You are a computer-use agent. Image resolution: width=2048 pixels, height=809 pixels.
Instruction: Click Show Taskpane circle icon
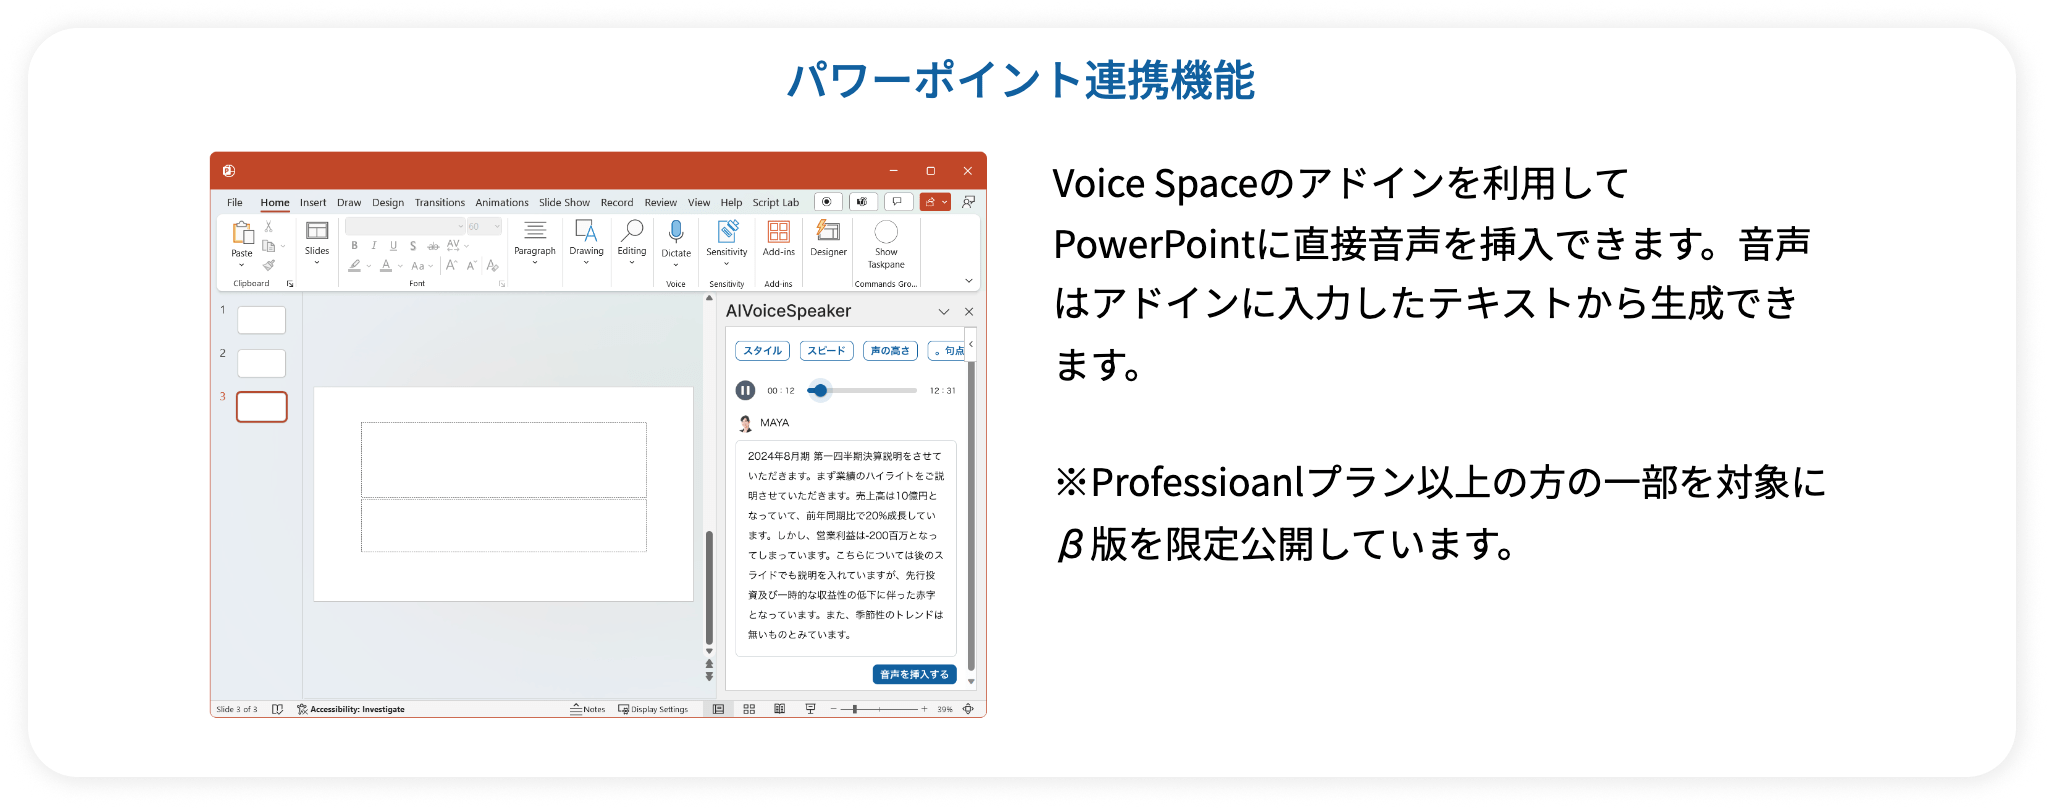pos(886,232)
